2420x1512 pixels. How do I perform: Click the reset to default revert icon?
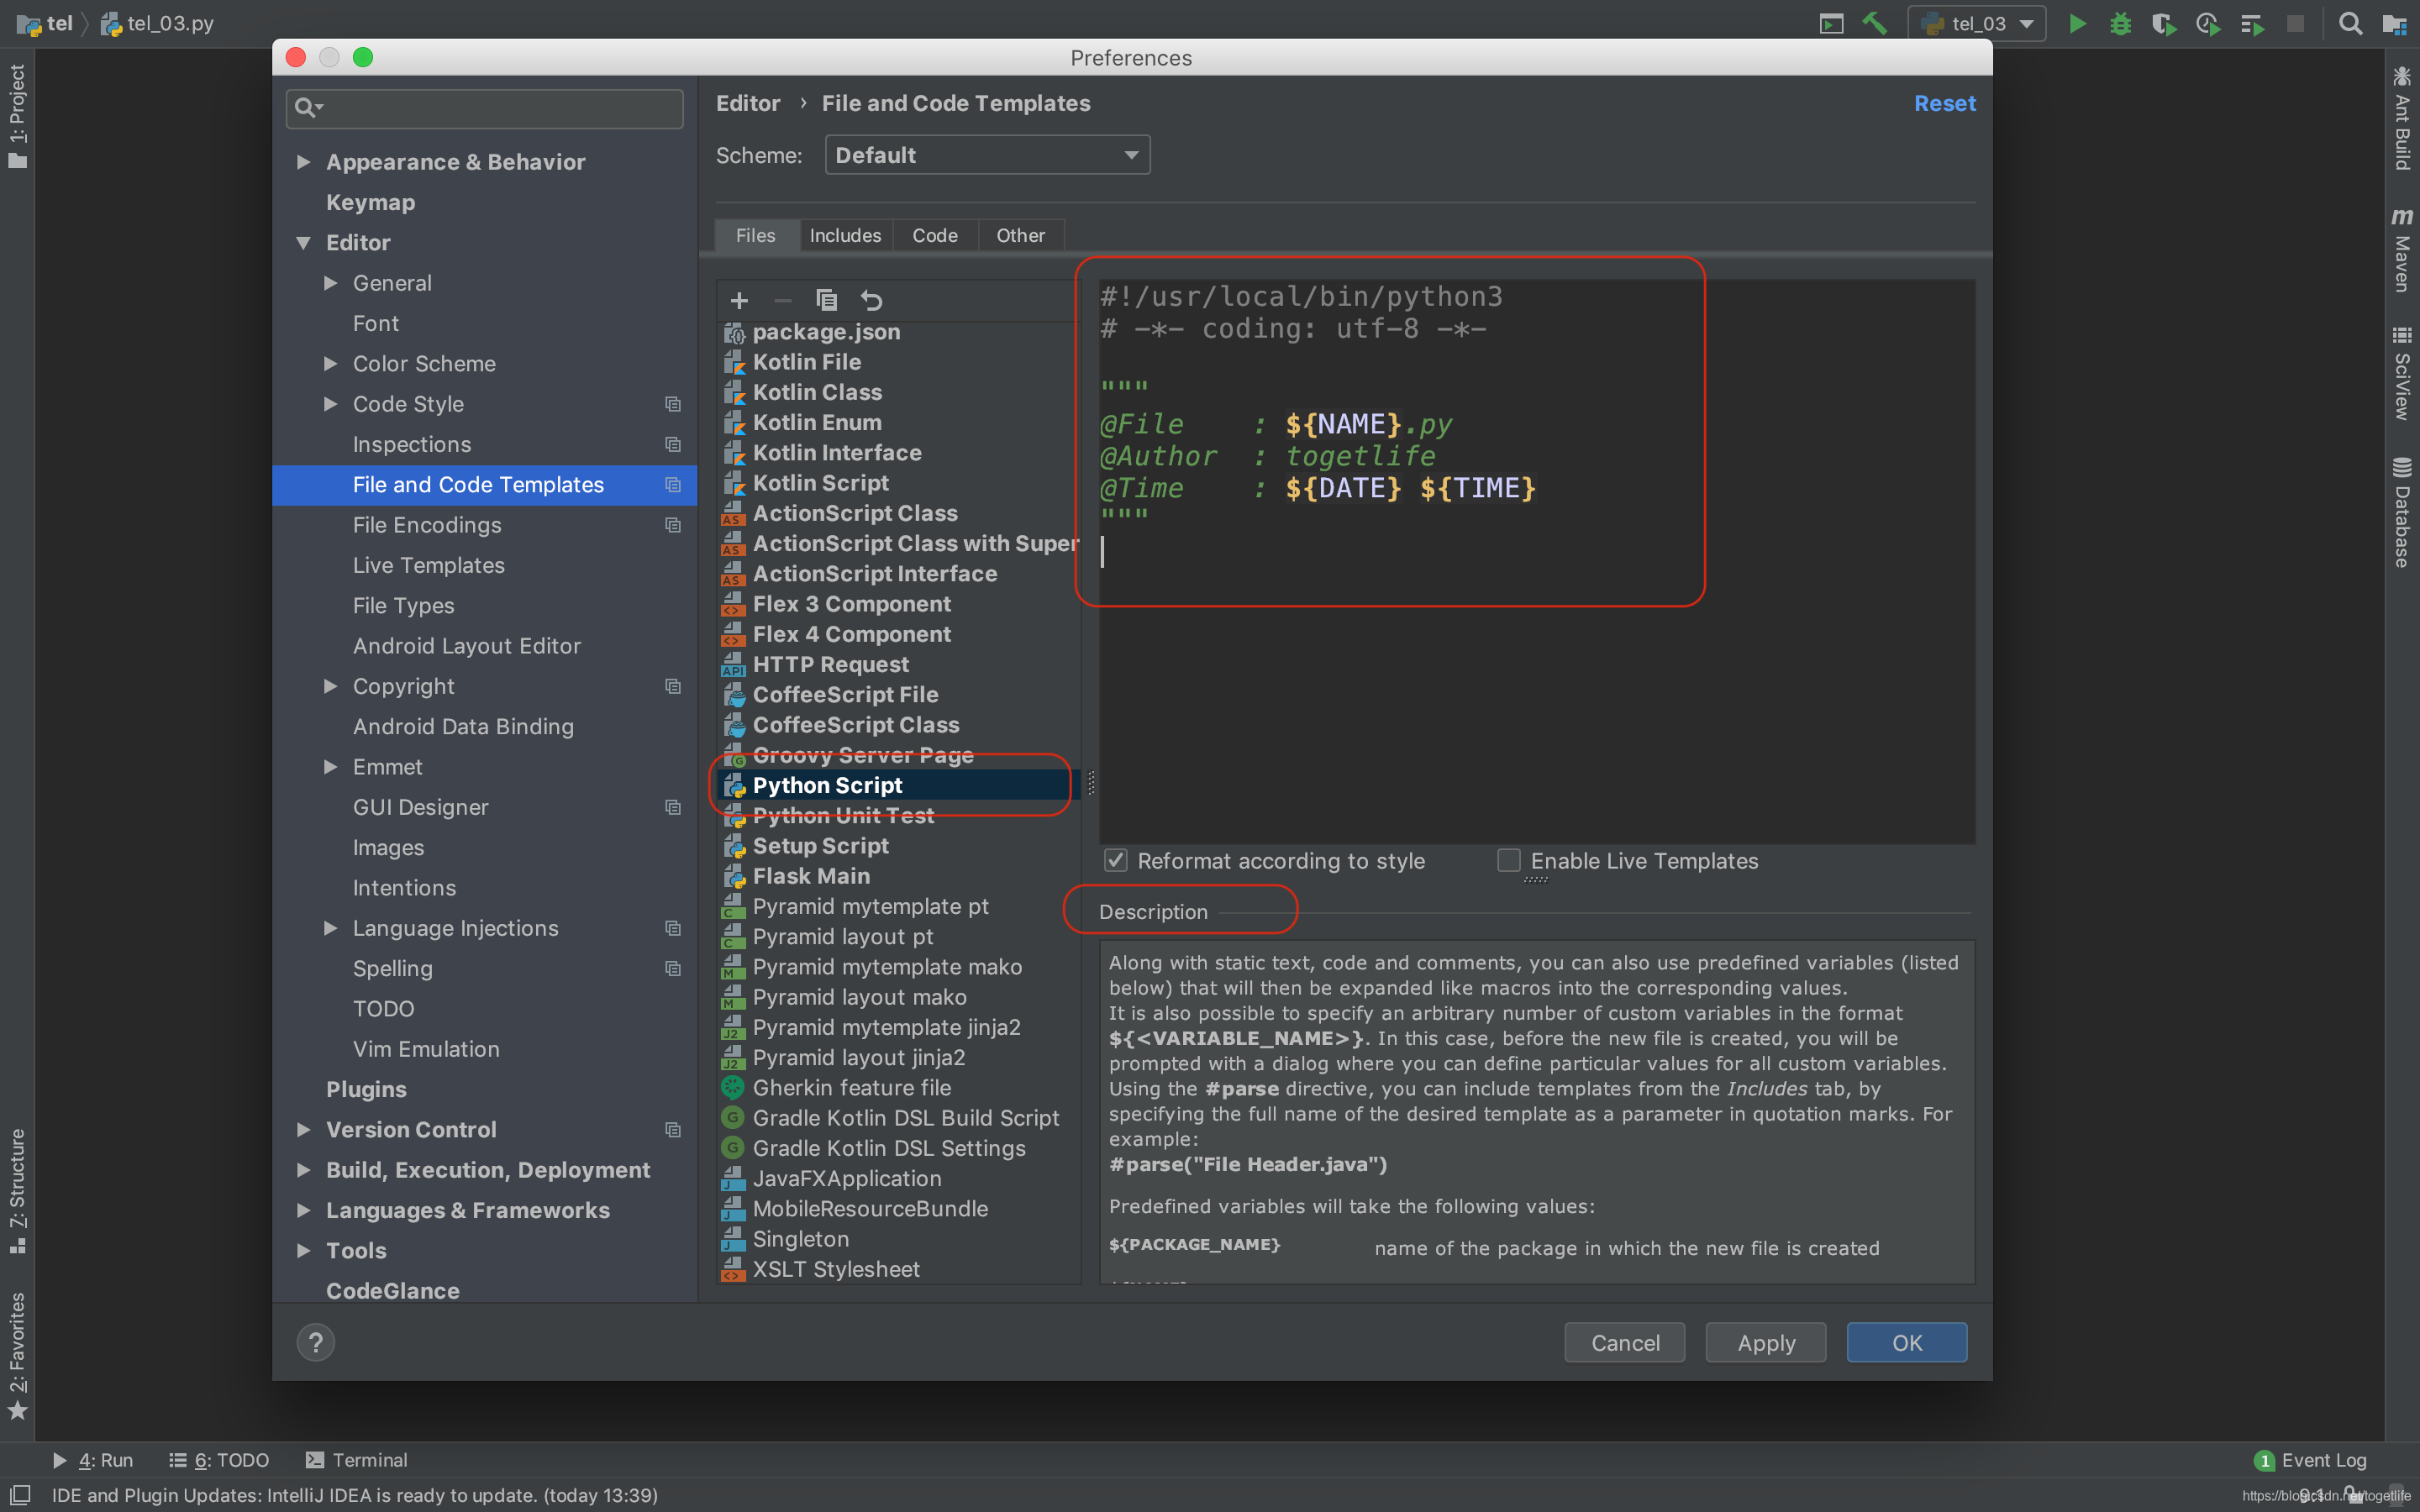(871, 300)
